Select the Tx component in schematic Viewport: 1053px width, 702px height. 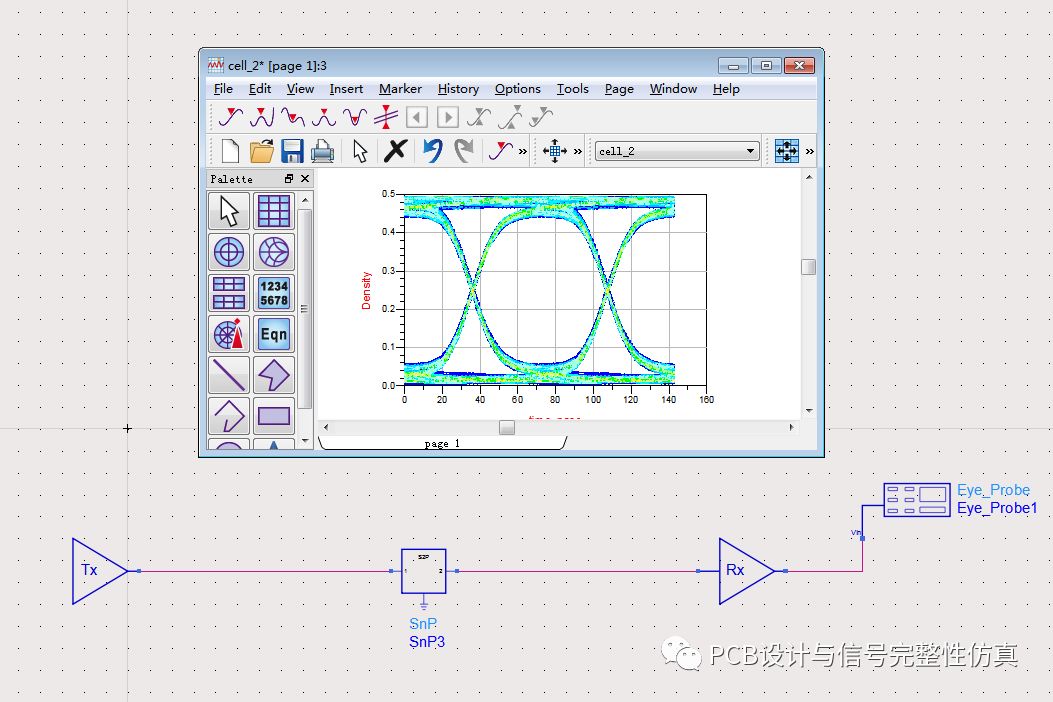pos(99,571)
